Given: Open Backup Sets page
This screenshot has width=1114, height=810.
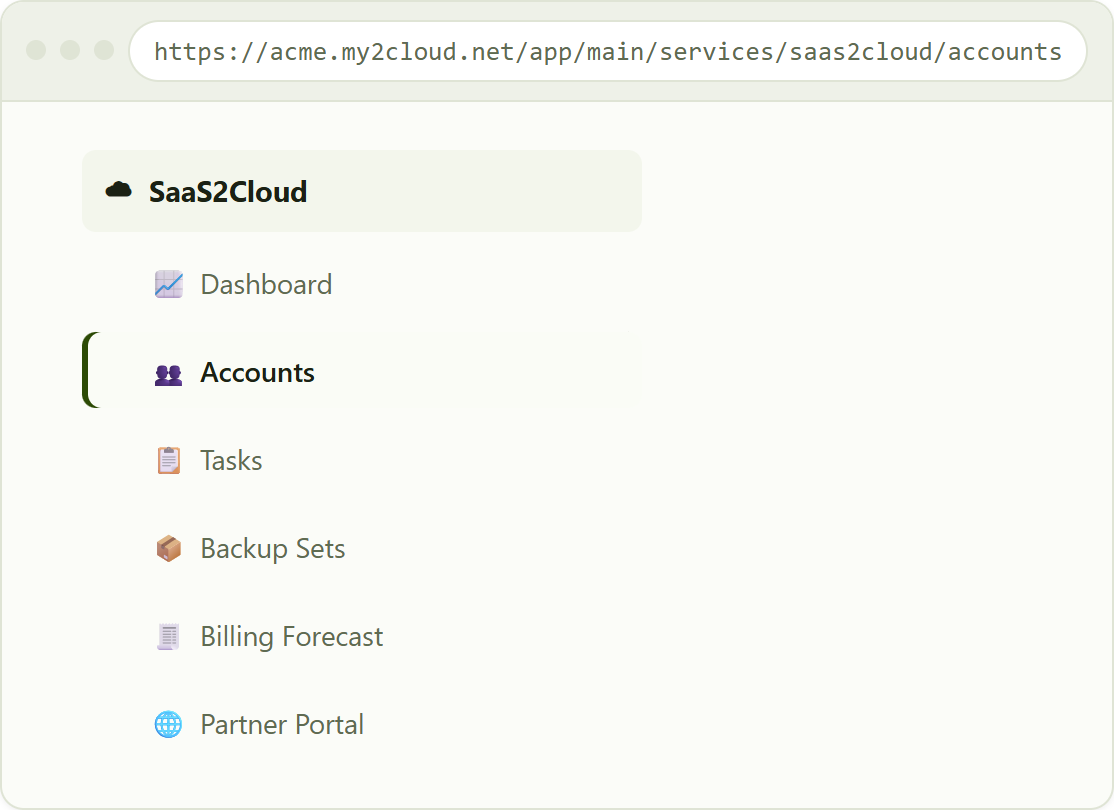Looking at the screenshot, I should point(362,549).
